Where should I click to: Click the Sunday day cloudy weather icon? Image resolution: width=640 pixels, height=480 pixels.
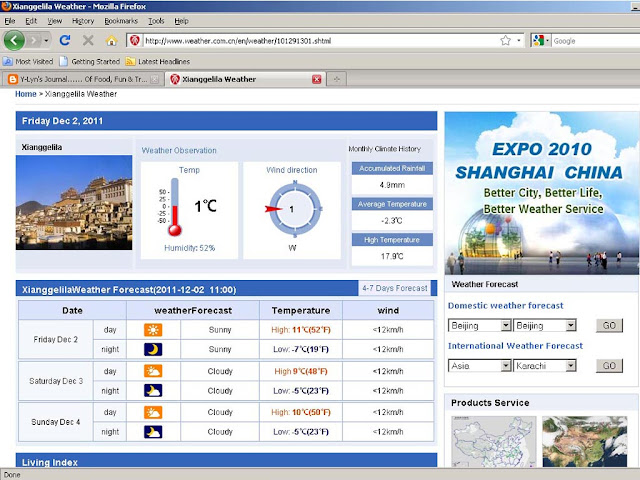coord(153,412)
